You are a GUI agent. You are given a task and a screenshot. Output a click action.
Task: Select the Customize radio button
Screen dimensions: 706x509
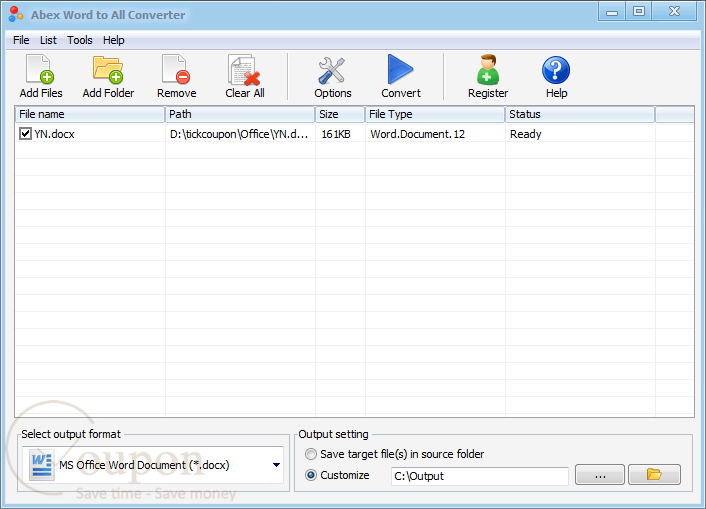click(x=311, y=475)
